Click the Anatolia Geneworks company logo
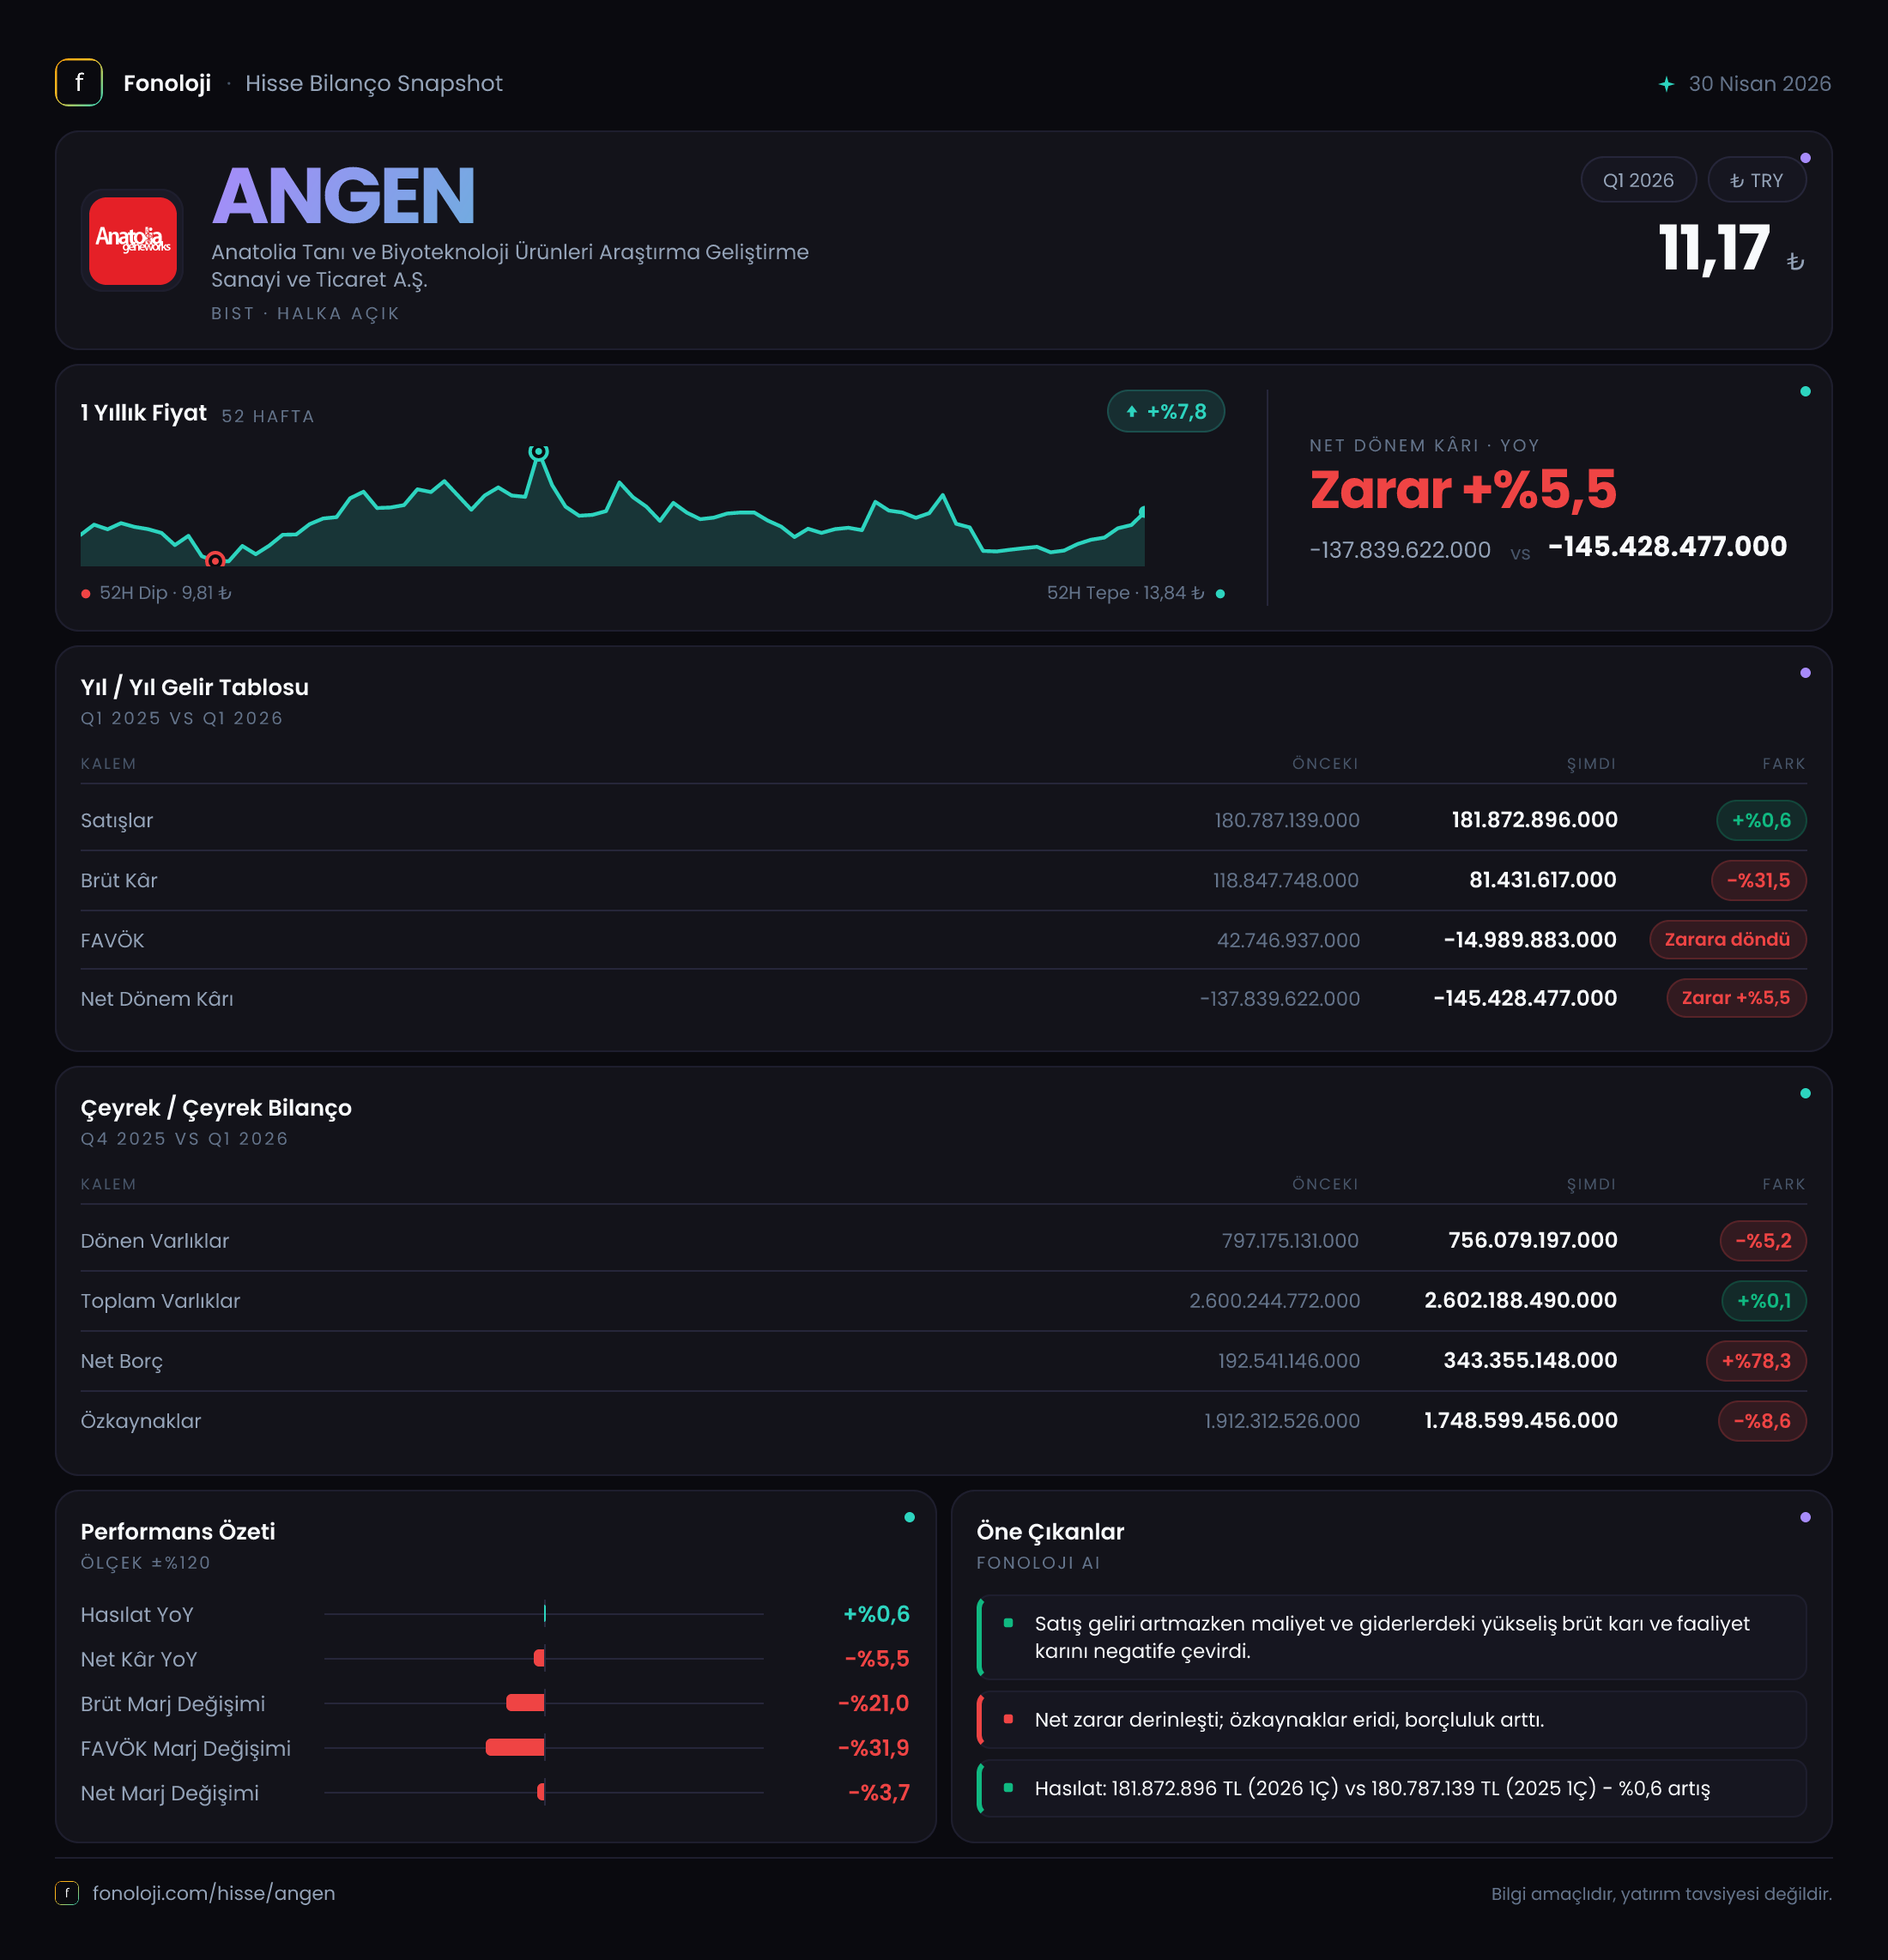 pyautogui.click(x=133, y=241)
